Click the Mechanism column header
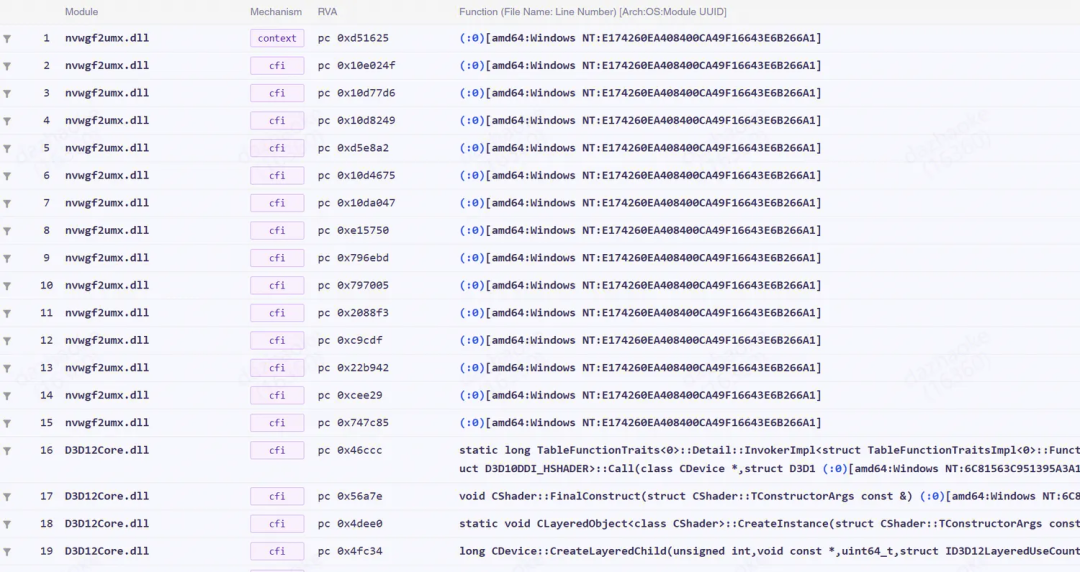Screen dimensions: 1080x572 276,12
